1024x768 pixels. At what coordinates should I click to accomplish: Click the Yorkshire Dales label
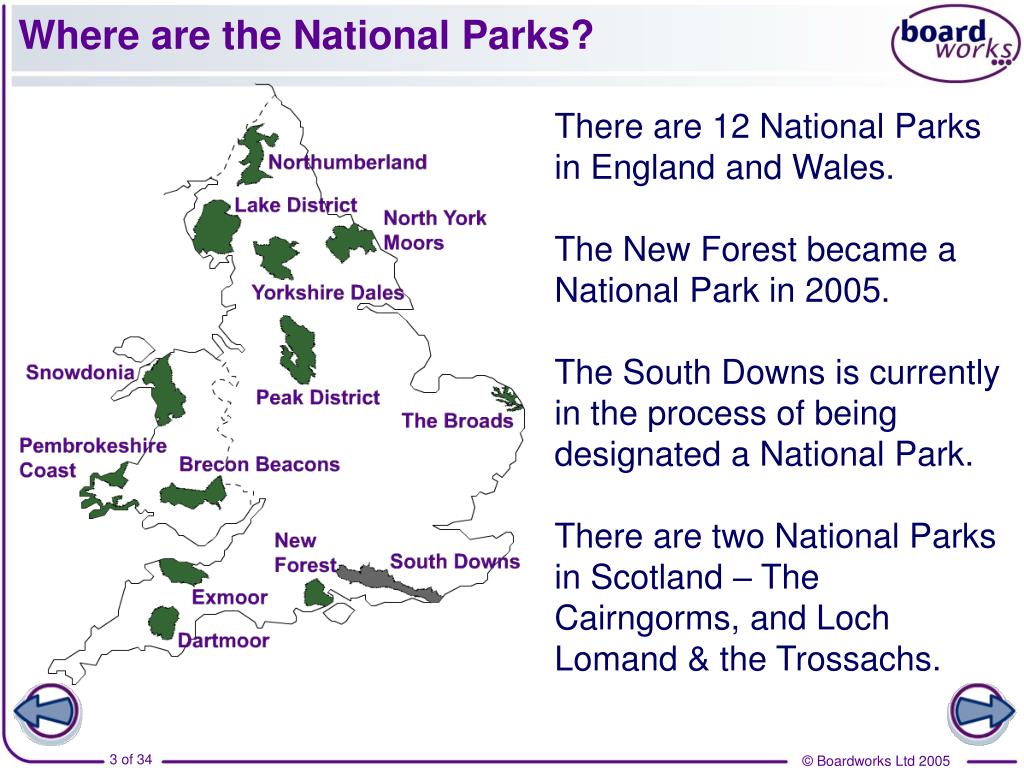pos(328,292)
